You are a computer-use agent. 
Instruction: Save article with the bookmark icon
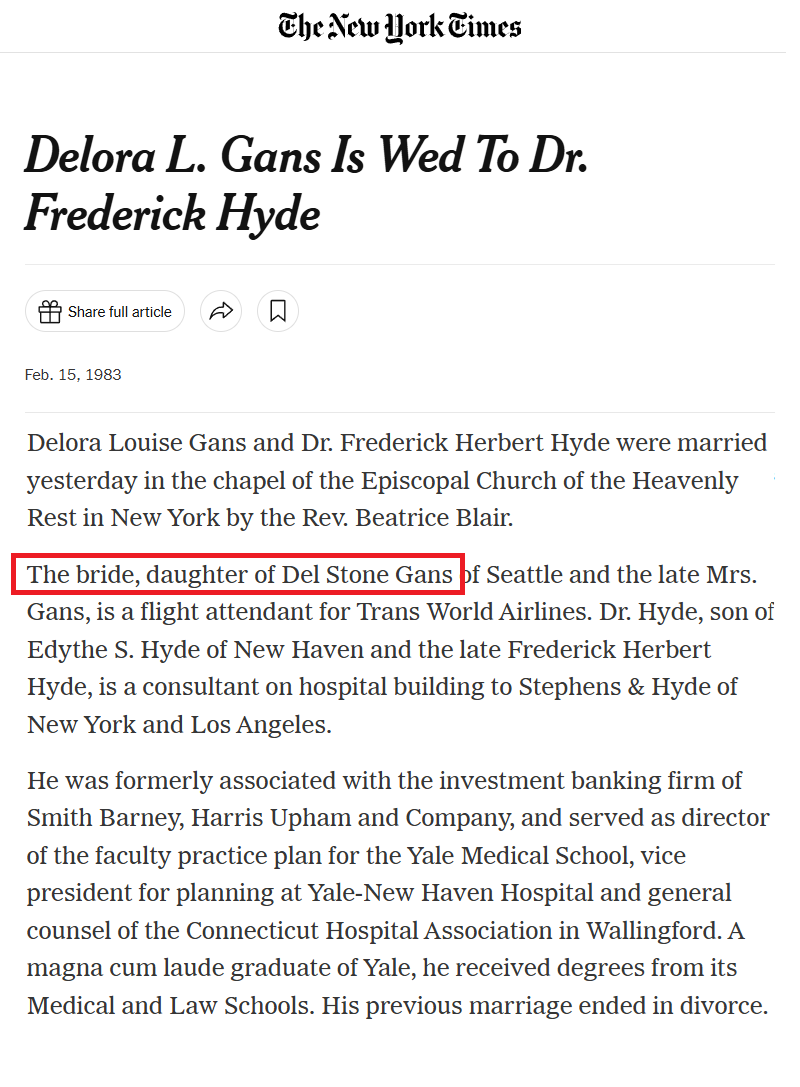point(278,312)
